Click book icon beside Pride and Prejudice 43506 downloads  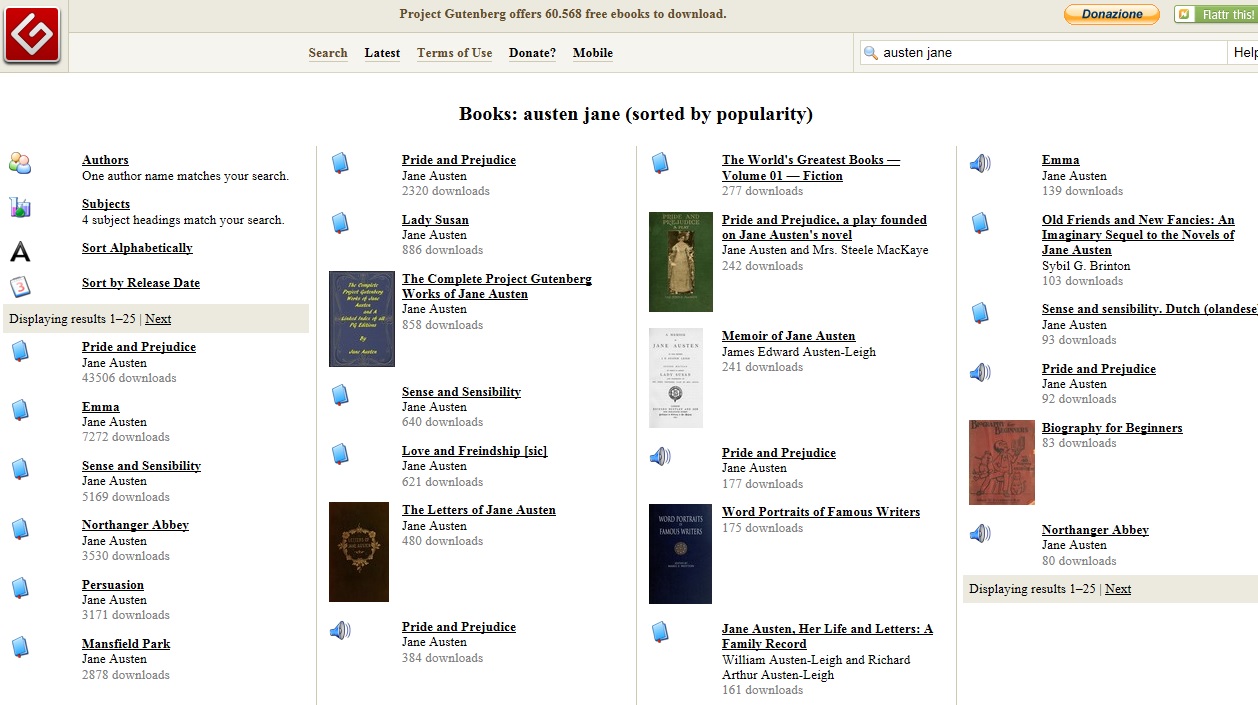tap(20, 351)
